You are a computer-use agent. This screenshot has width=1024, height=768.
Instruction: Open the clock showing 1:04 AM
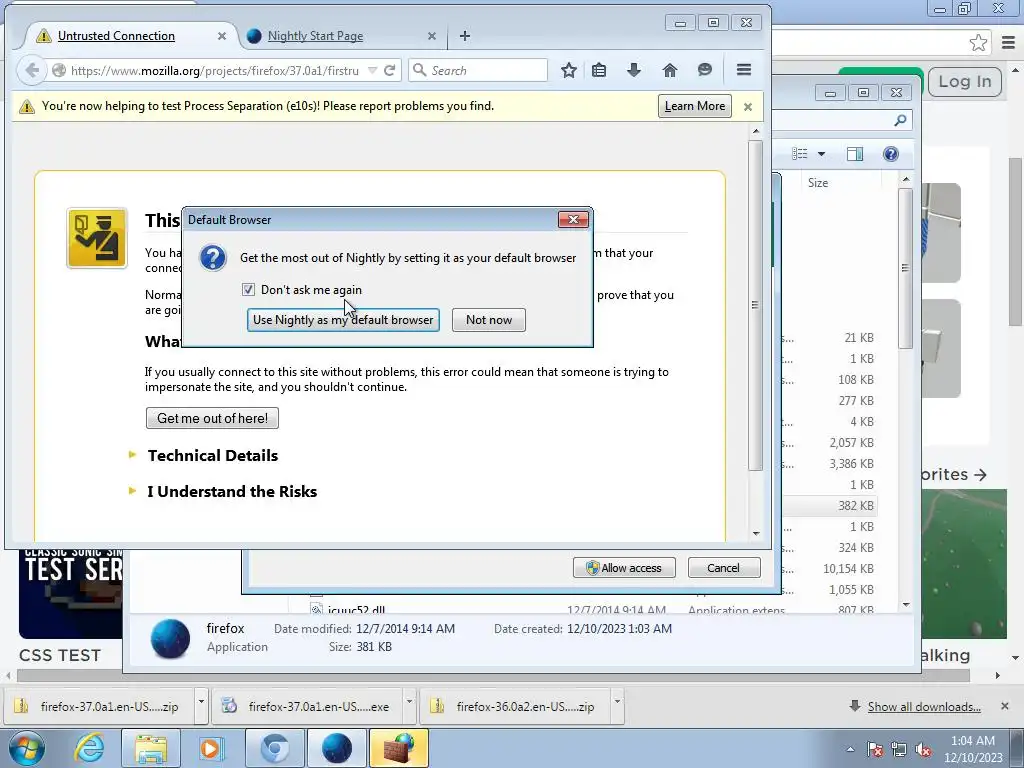coord(972,749)
